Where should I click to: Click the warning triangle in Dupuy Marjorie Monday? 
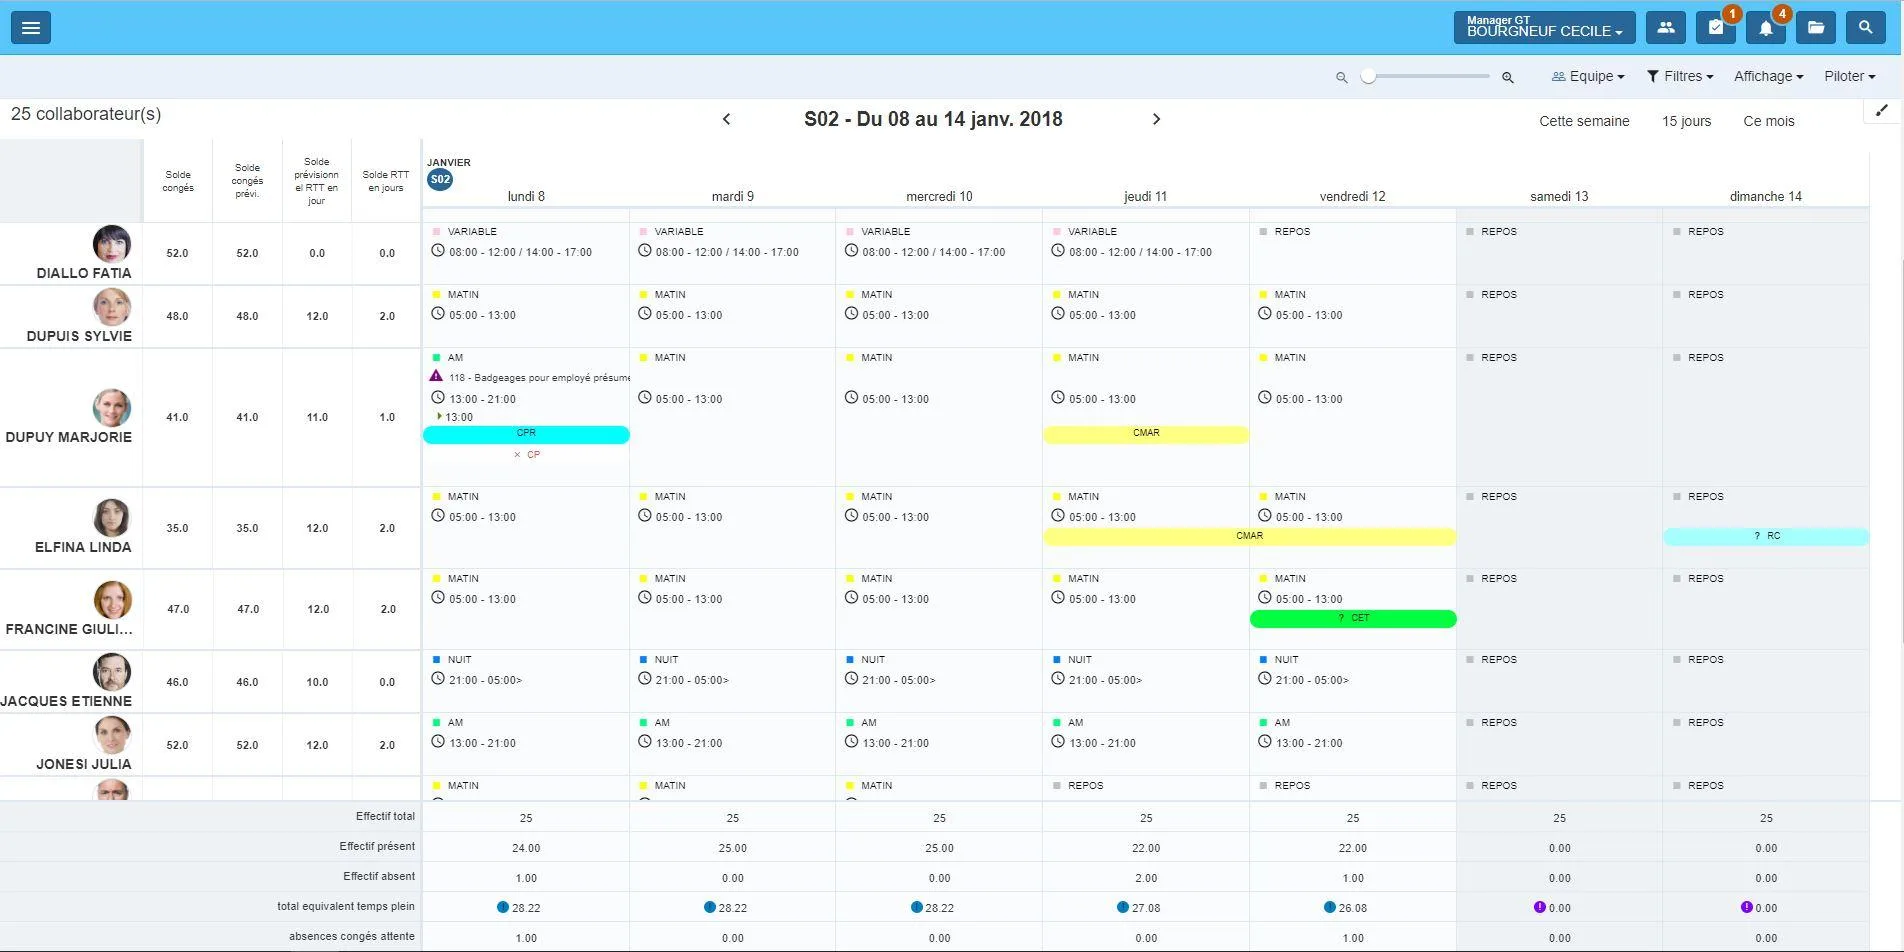click(x=436, y=376)
